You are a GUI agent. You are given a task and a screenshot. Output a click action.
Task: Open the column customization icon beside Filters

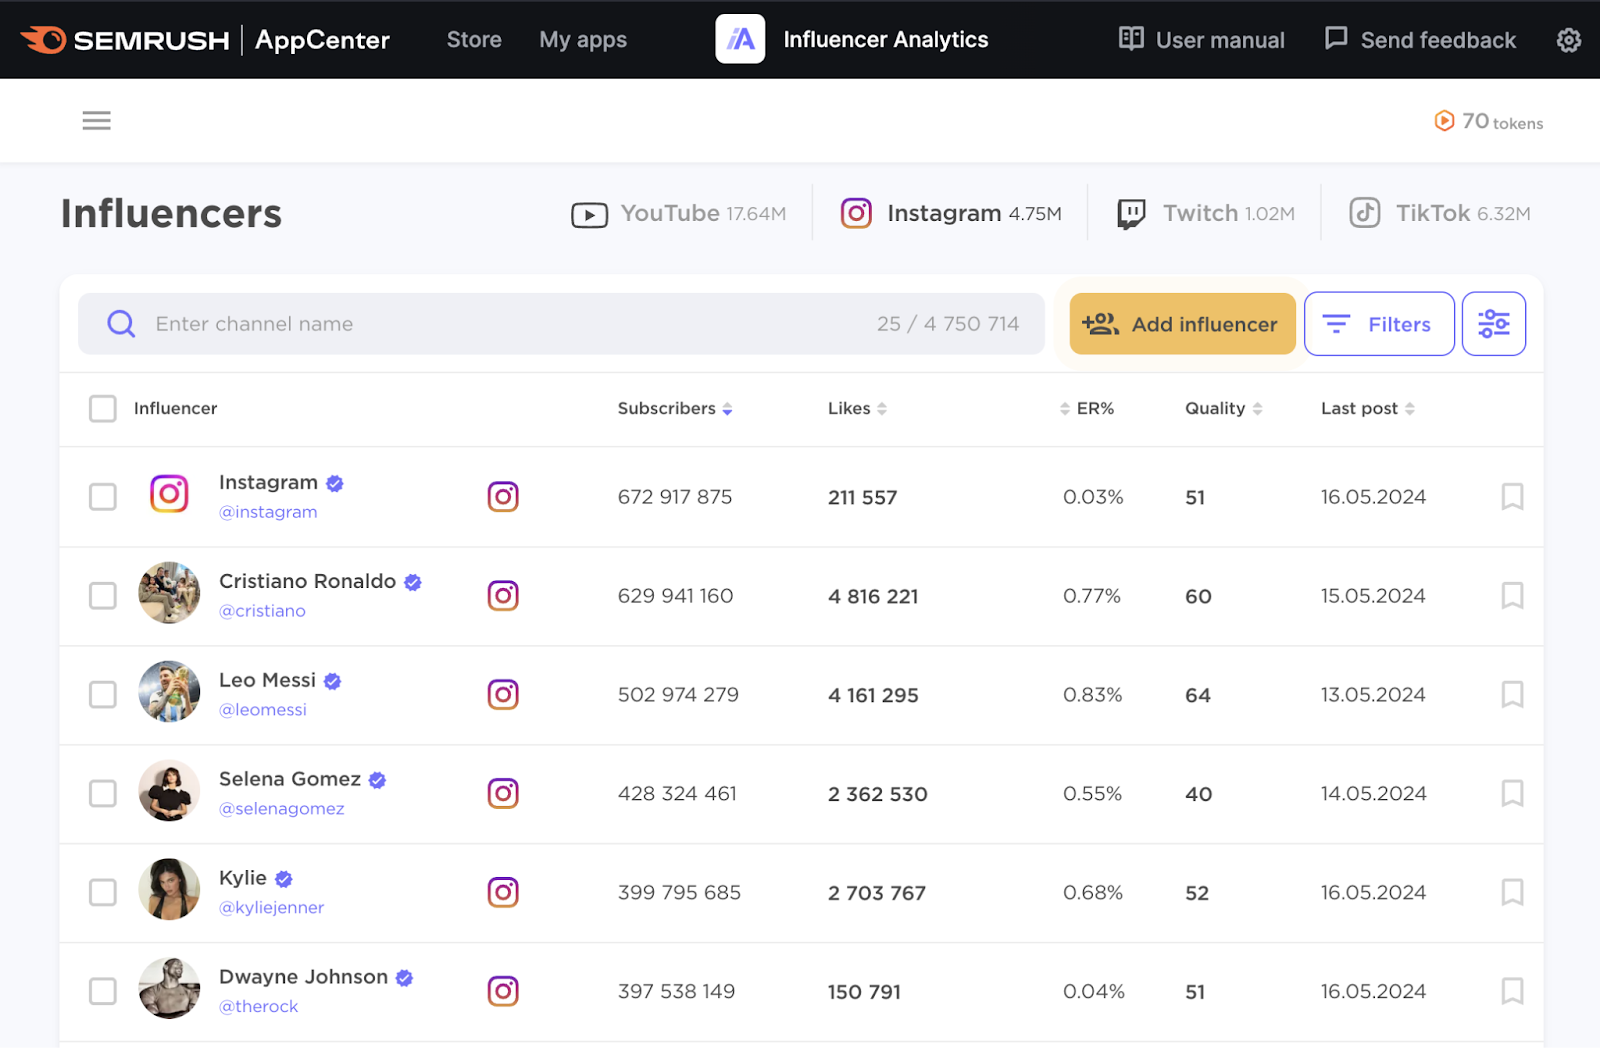[1493, 323]
